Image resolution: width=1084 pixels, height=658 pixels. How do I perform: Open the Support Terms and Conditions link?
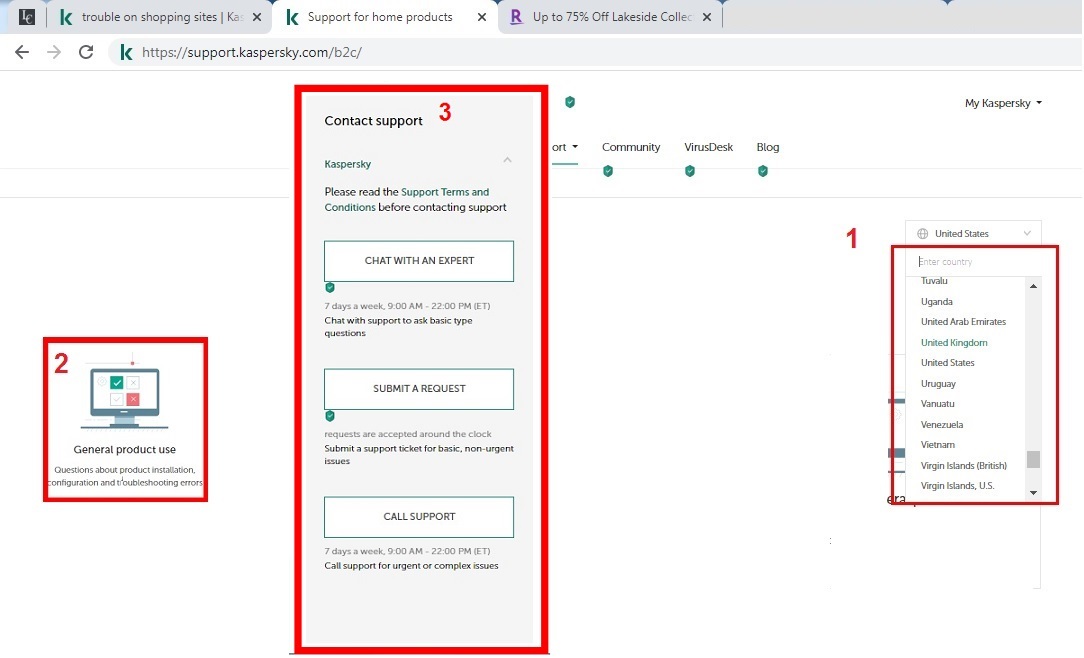point(406,199)
